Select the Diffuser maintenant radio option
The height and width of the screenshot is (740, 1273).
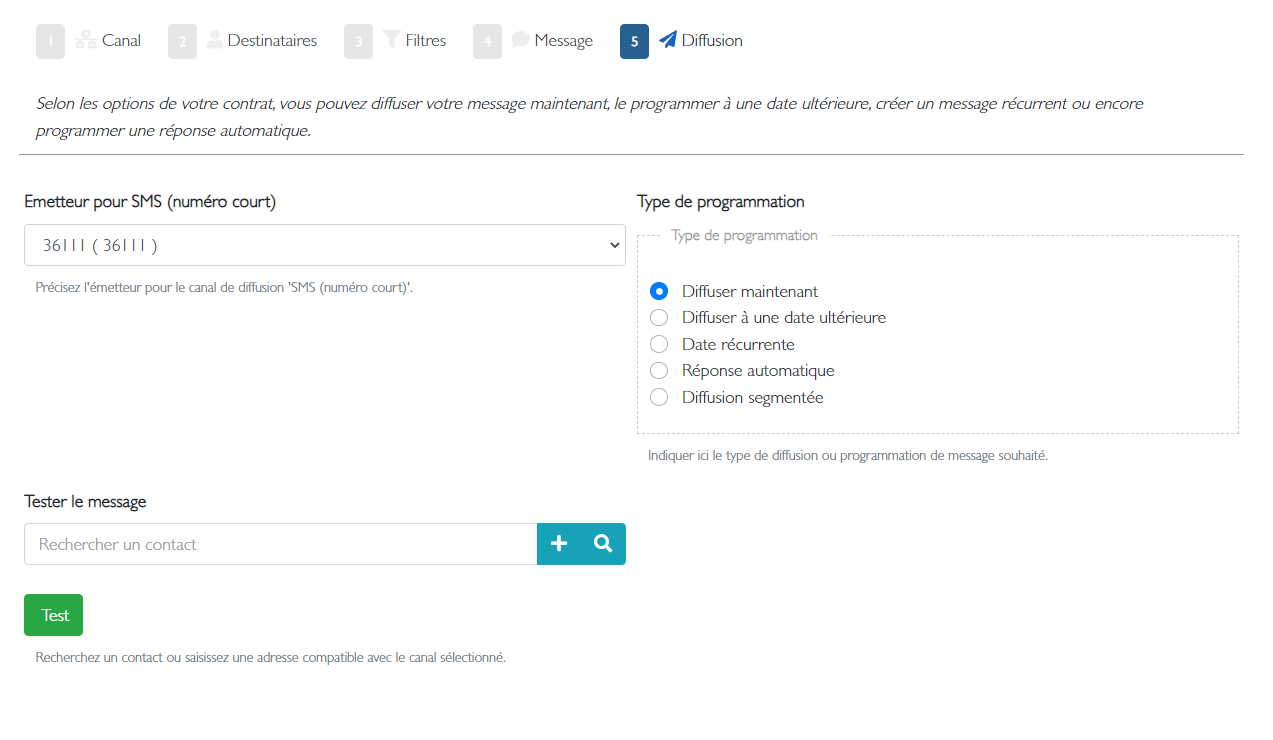(659, 291)
